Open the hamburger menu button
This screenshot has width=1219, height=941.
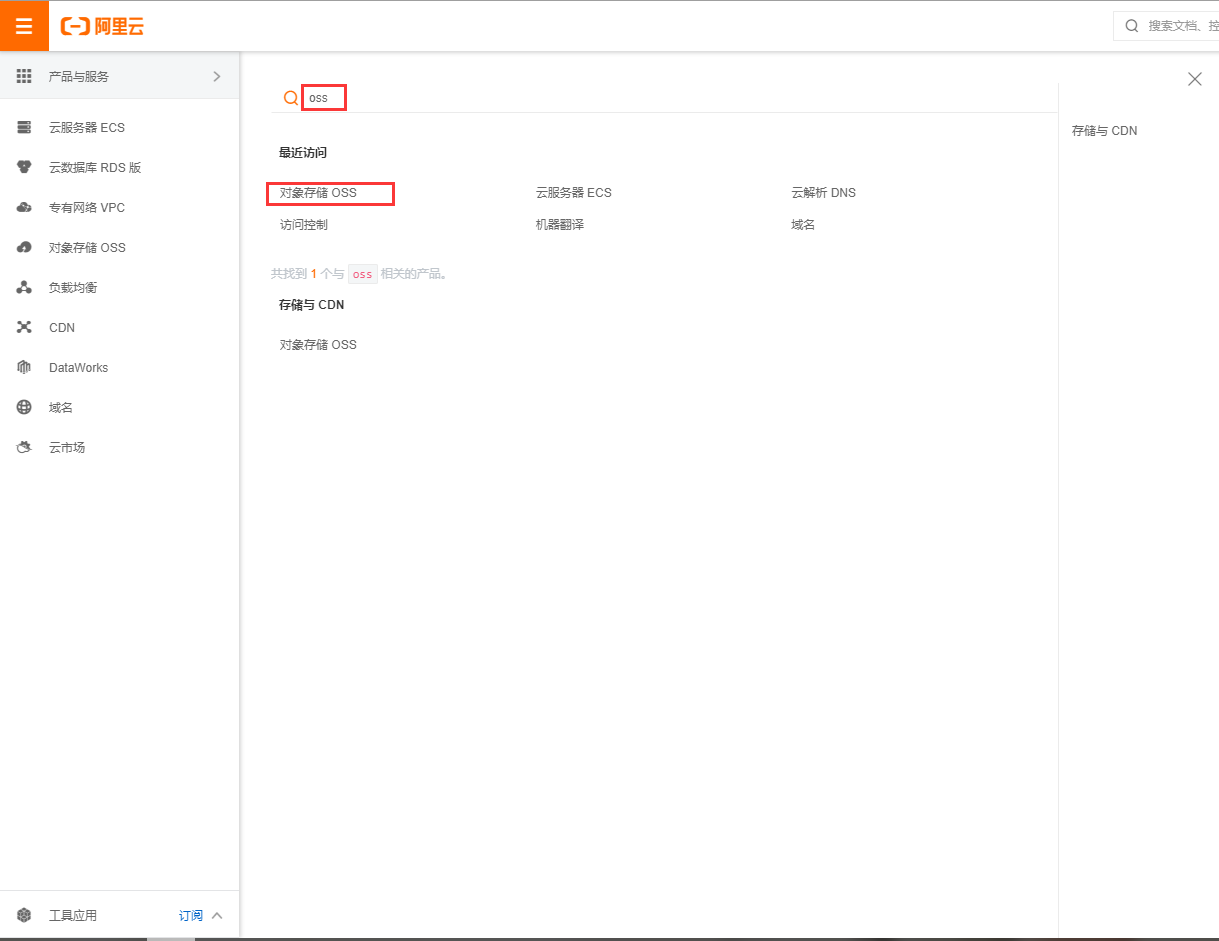click(x=24, y=26)
